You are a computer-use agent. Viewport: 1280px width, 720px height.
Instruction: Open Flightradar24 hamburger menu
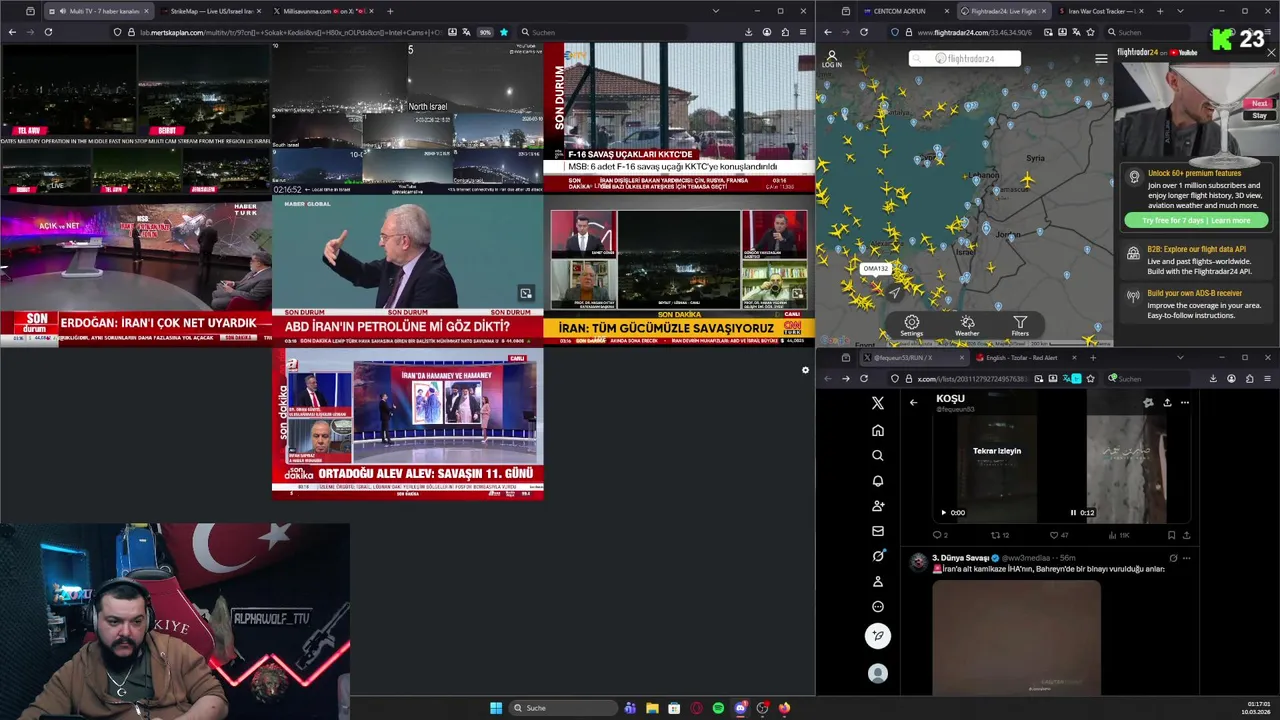[1101, 59]
